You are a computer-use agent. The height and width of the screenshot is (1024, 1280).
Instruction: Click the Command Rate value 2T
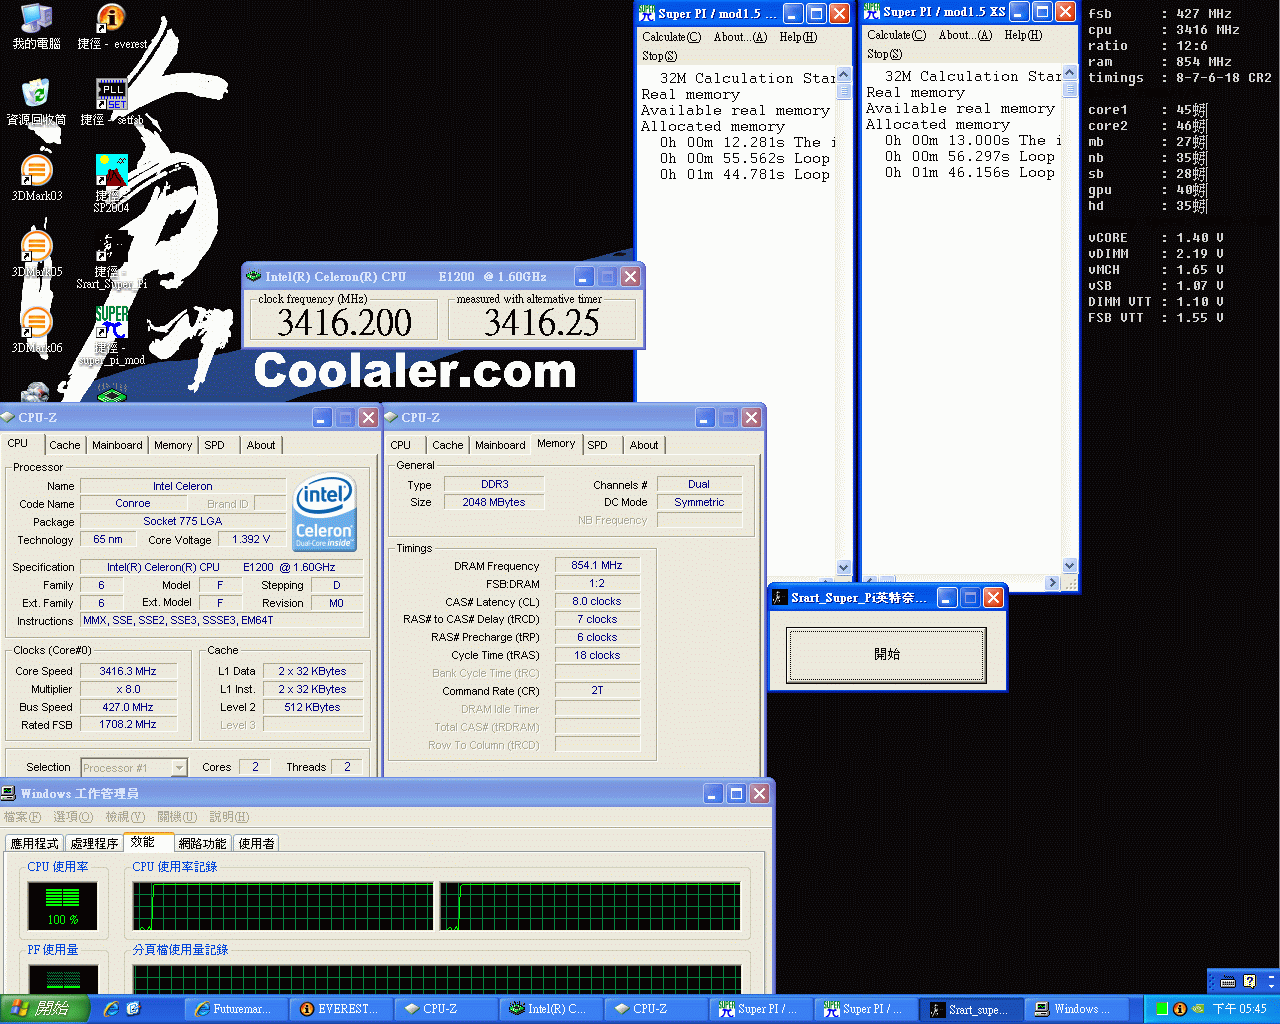[597, 690]
